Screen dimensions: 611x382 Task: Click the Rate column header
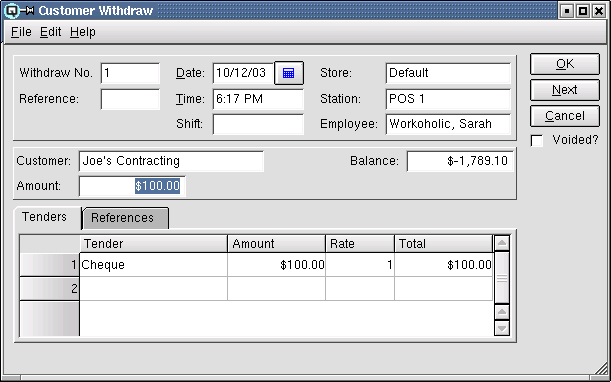pyautogui.click(x=360, y=244)
